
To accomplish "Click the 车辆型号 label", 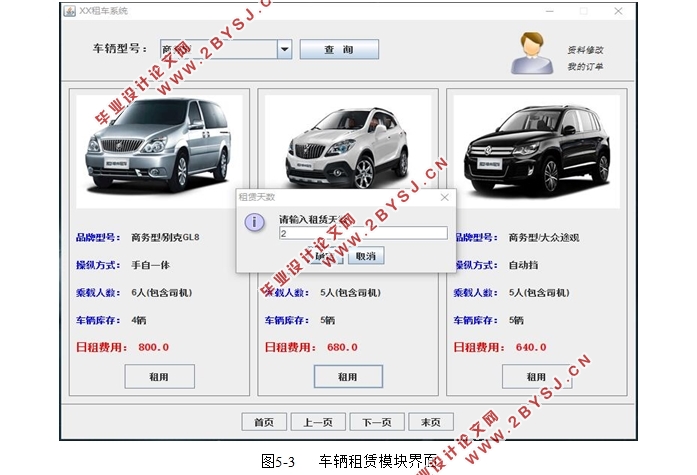I will pos(119,48).
